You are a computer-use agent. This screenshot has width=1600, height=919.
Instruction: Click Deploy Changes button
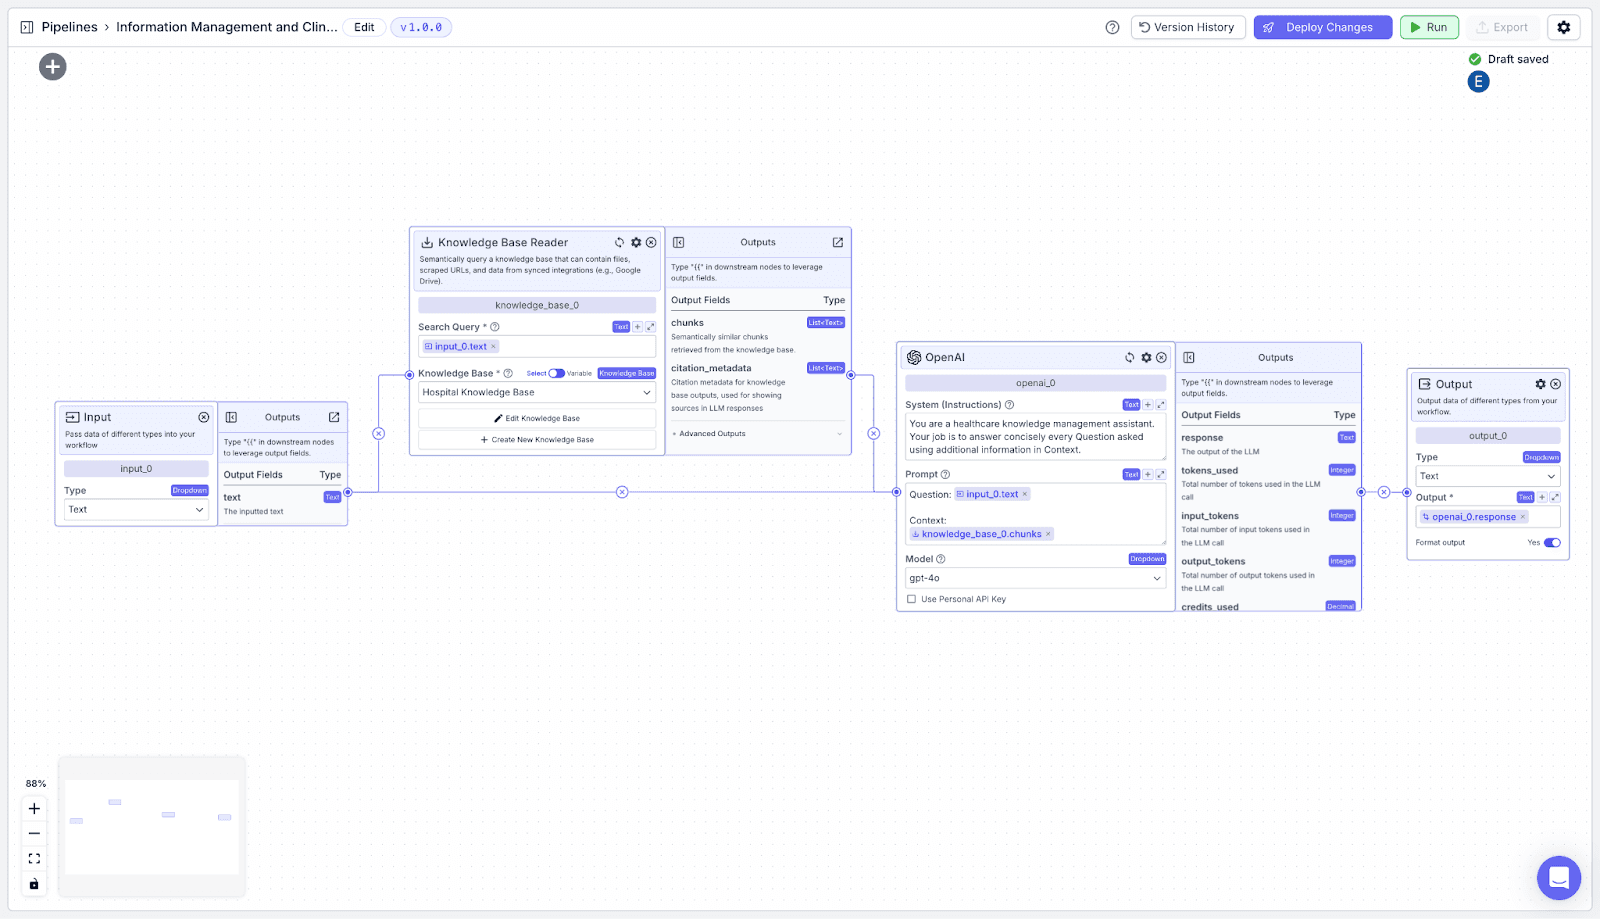tap(1323, 27)
